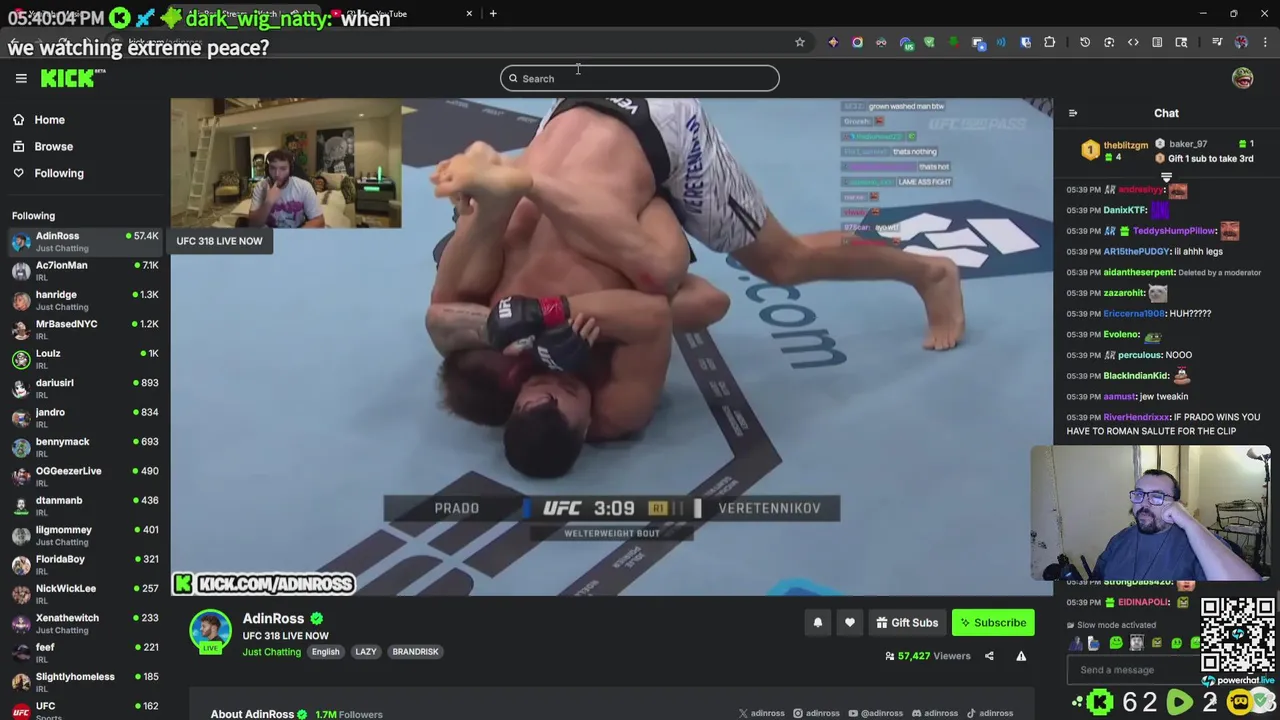
Task: Click the Kick logo
Action: pyautogui.click(x=72, y=78)
